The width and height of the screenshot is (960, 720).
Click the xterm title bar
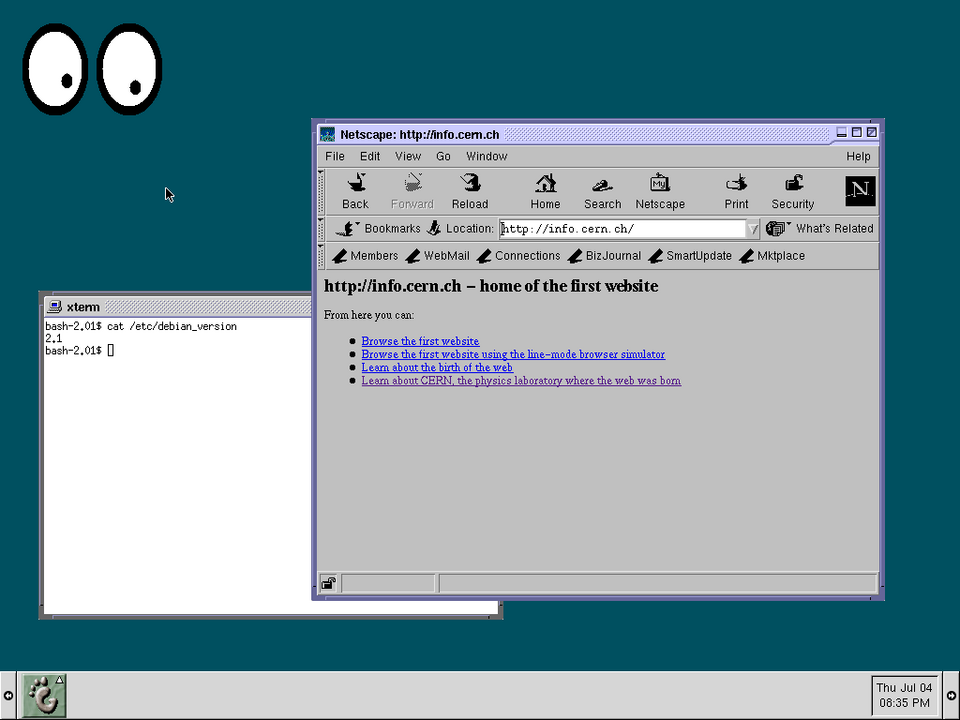click(178, 307)
